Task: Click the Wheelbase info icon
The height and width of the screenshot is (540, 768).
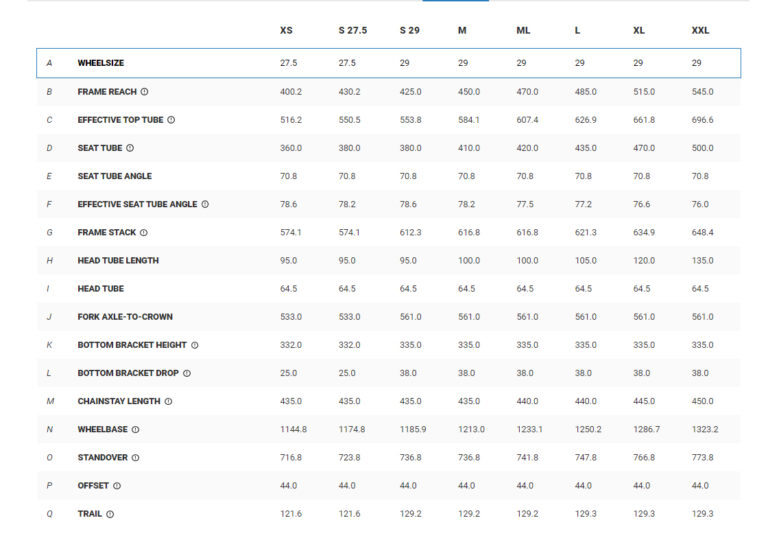Action: click(x=135, y=429)
